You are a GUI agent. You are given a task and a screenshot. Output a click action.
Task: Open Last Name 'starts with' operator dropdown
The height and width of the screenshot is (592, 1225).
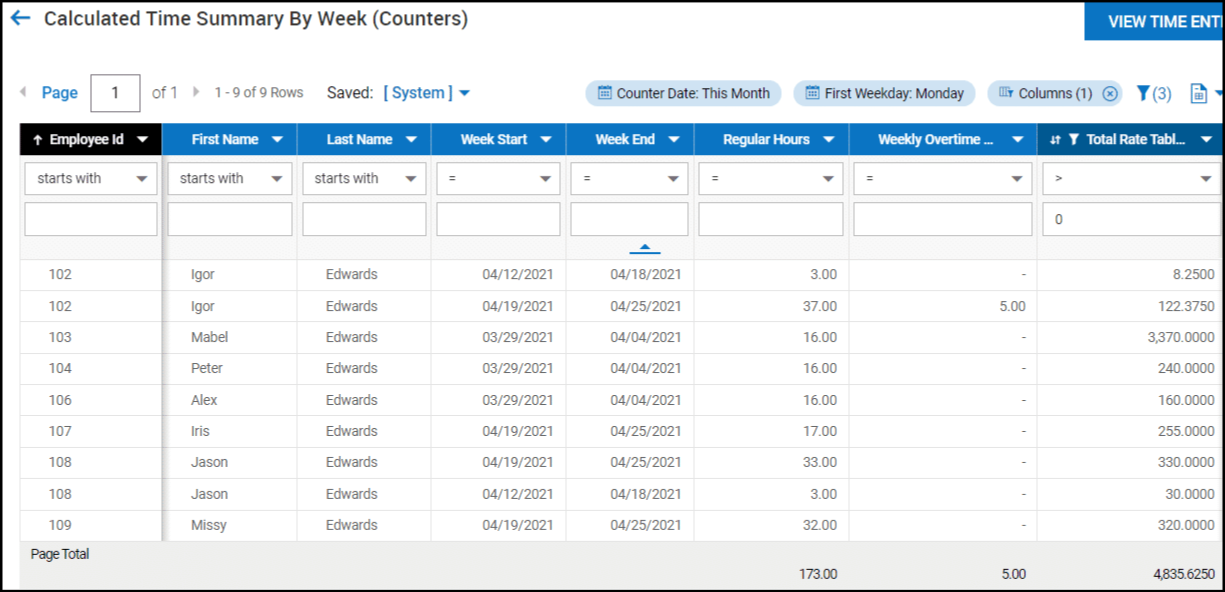coord(364,179)
